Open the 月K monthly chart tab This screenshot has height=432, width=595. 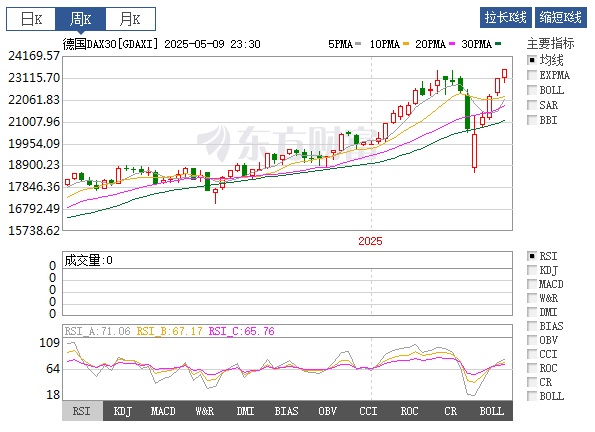tap(130, 19)
